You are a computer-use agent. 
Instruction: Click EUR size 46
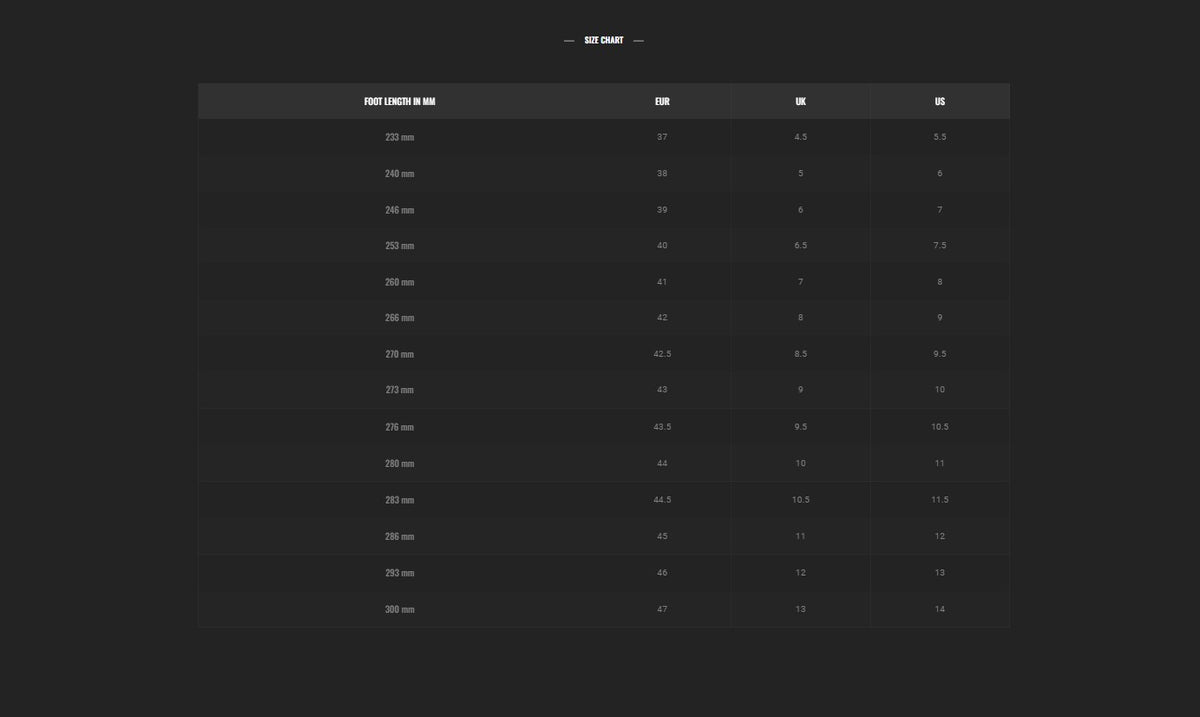662,572
